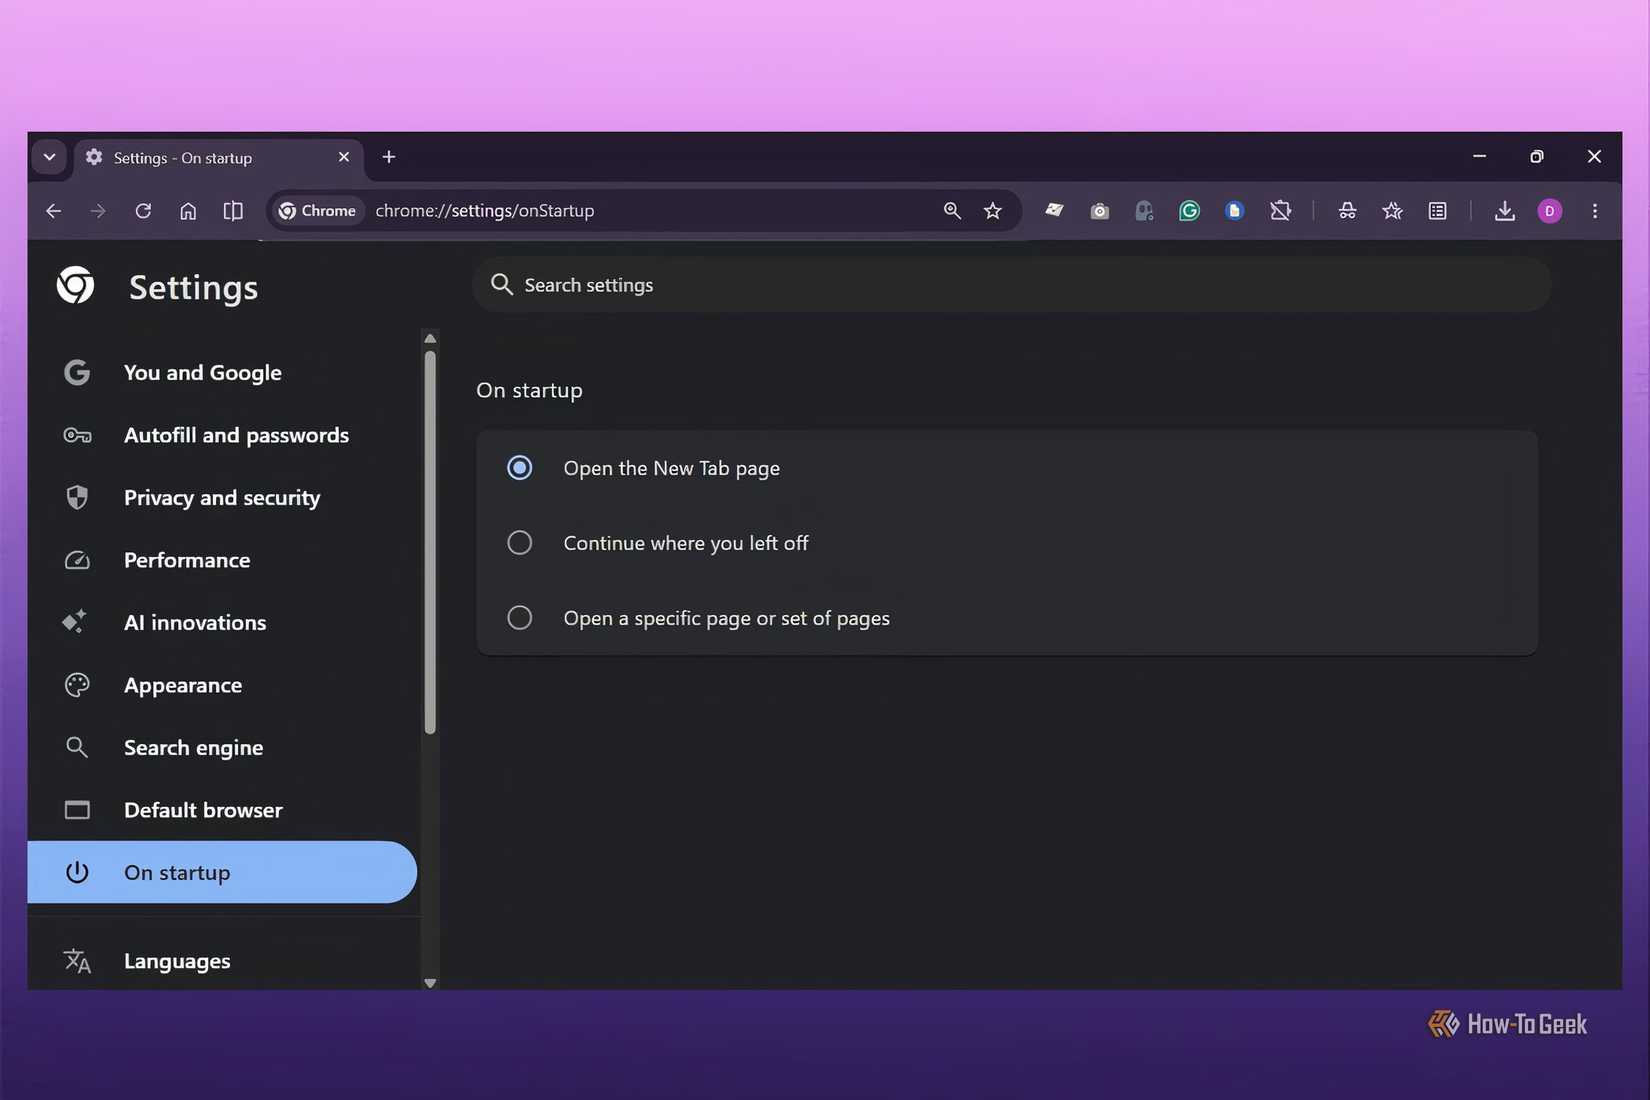The height and width of the screenshot is (1100, 1650).
Task: Open Privacy and security section
Action: [x=222, y=498]
